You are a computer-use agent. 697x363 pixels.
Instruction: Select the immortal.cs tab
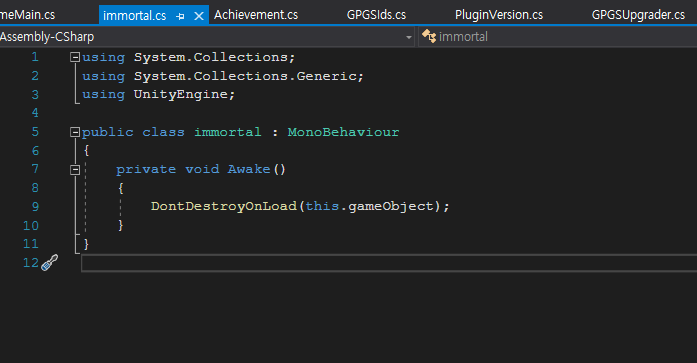click(134, 16)
